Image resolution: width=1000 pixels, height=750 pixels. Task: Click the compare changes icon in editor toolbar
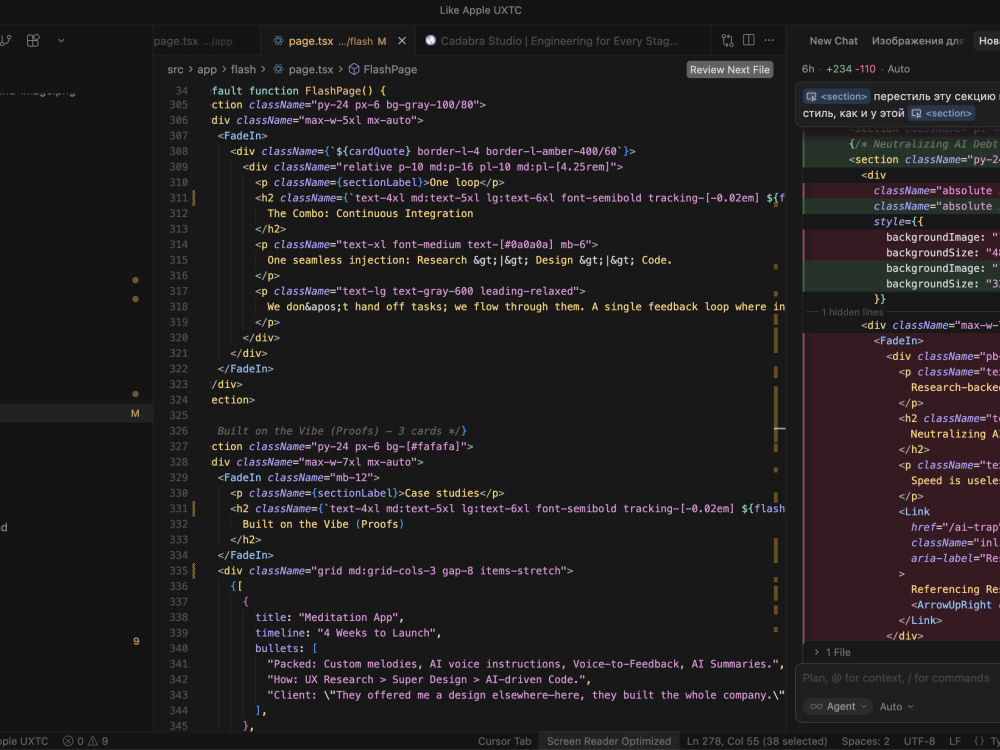point(728,41)
